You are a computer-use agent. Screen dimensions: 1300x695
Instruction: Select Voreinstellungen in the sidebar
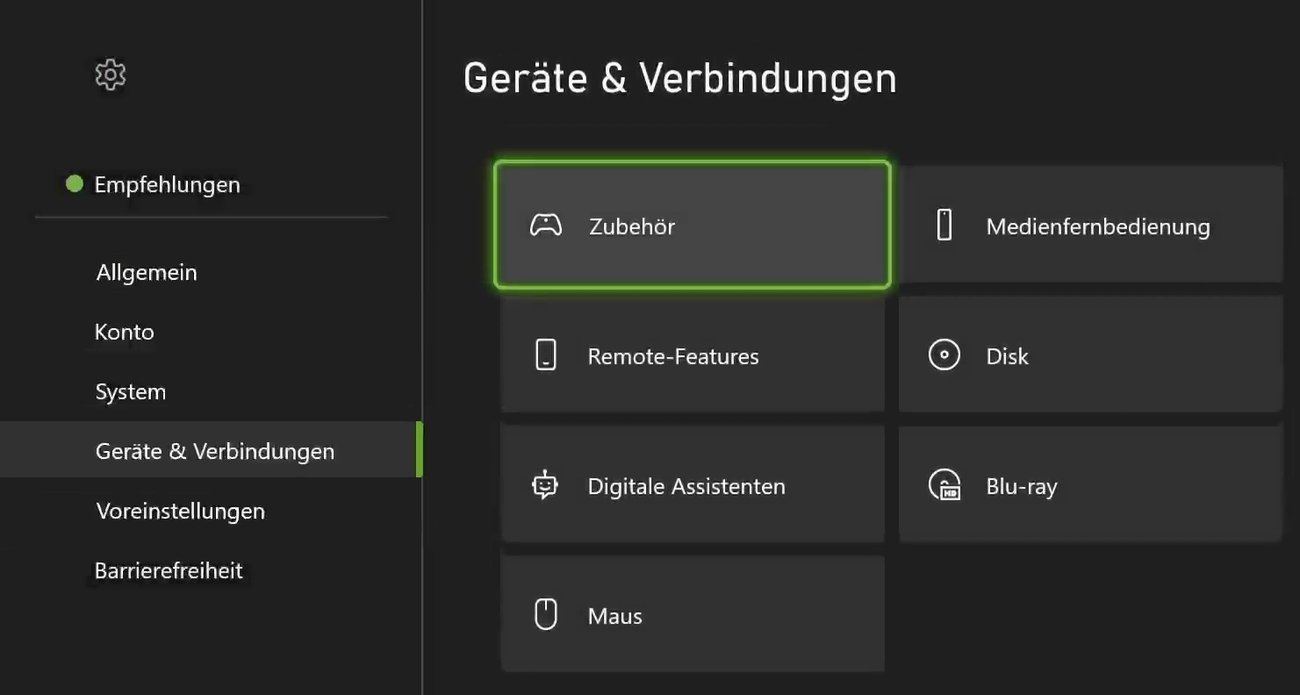pos(180,511)
